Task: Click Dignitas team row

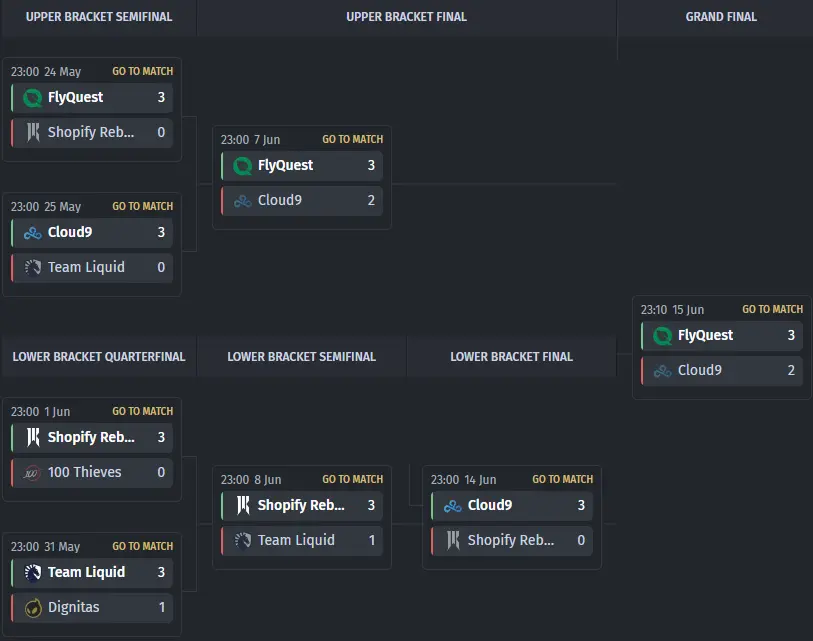Action: pos(92,607)
